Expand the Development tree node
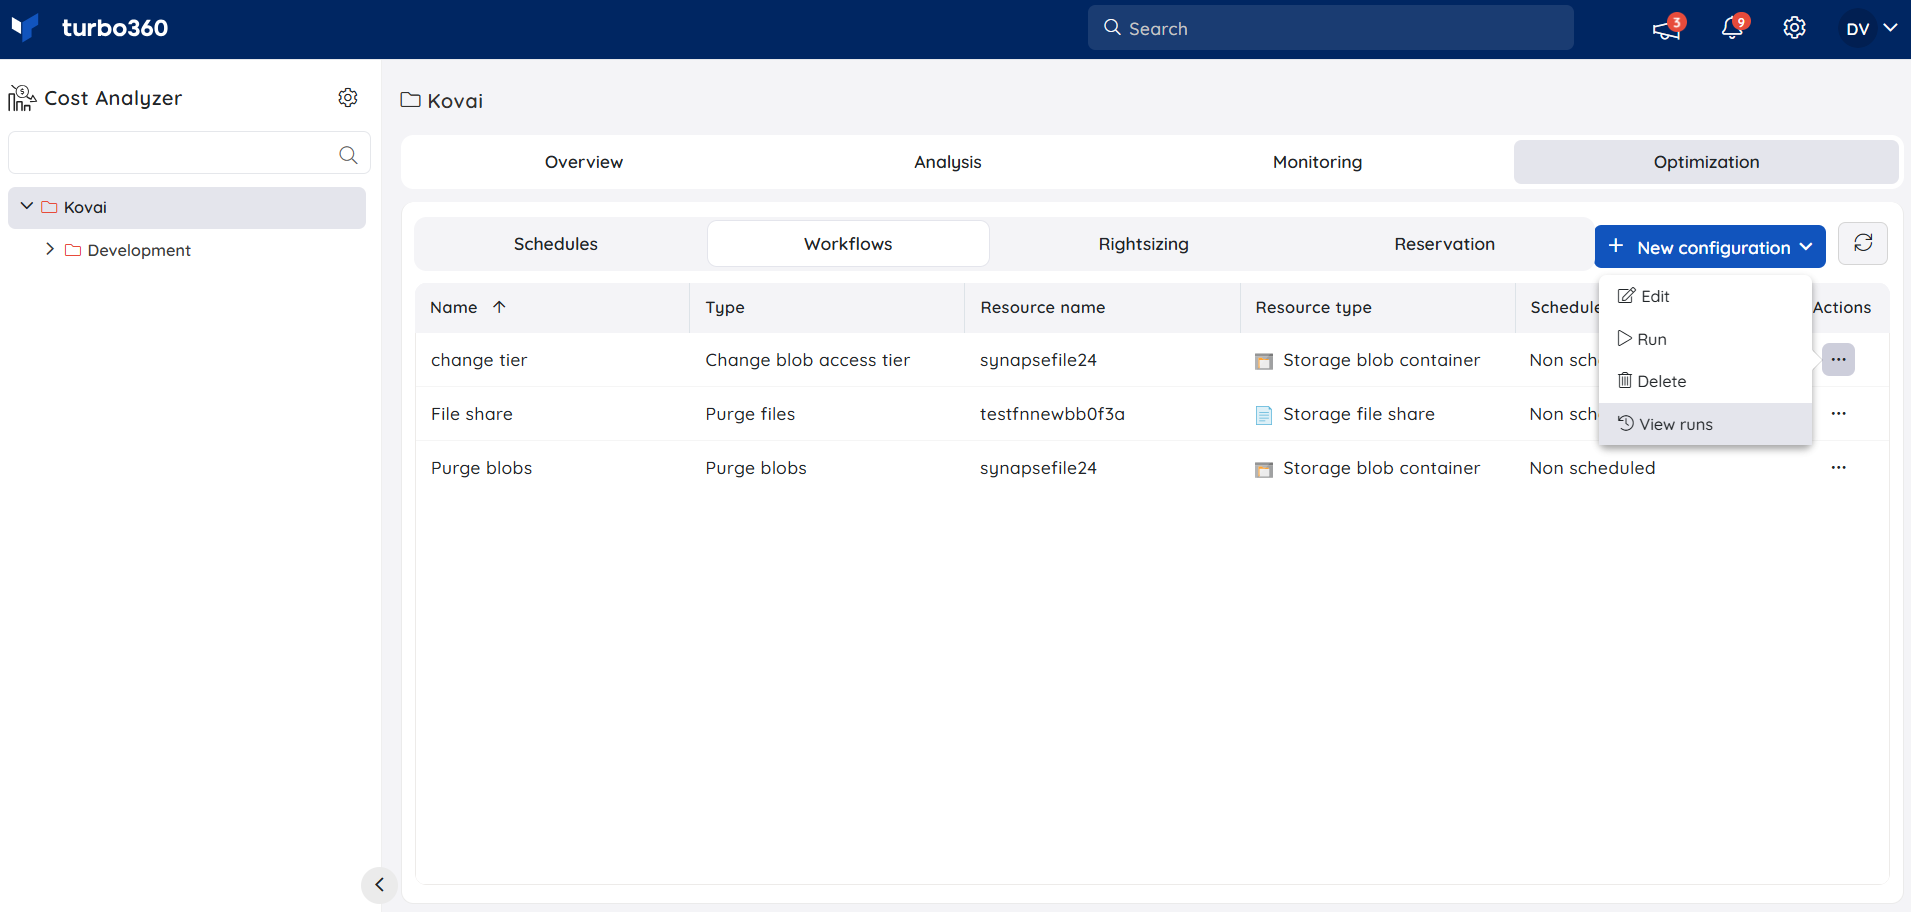 click(50, 249)
